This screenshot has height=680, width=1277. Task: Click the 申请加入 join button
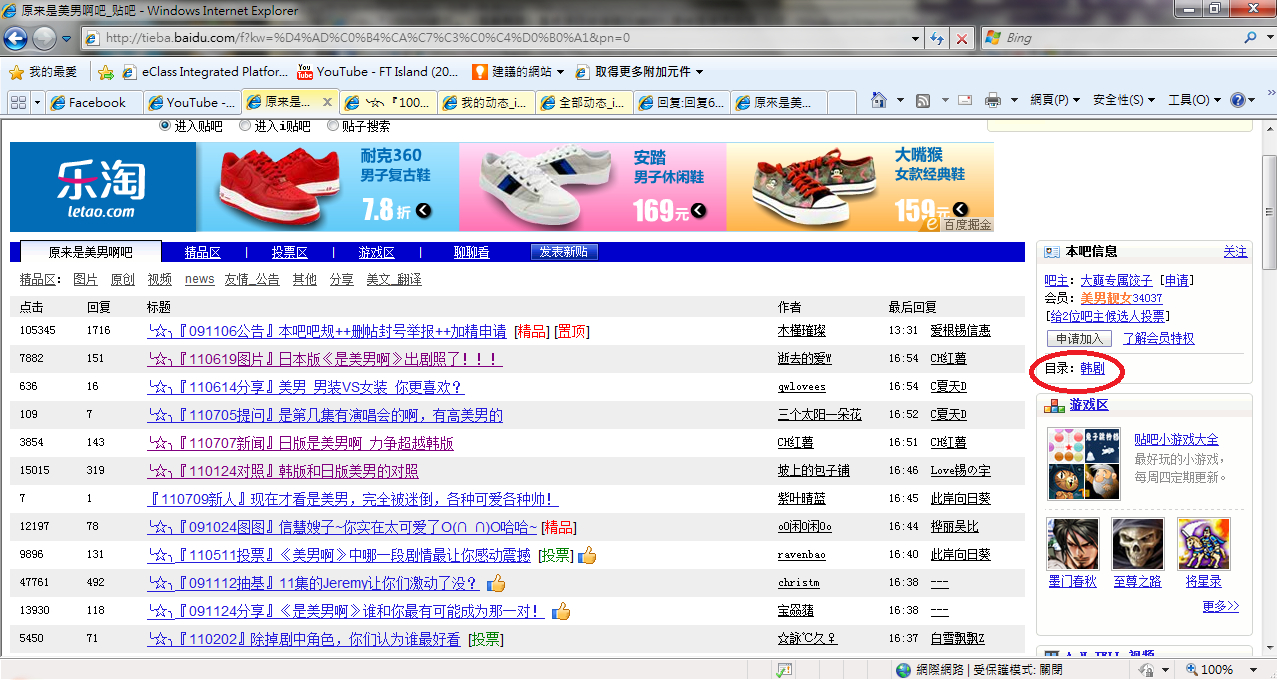[x=1079, y=338]
